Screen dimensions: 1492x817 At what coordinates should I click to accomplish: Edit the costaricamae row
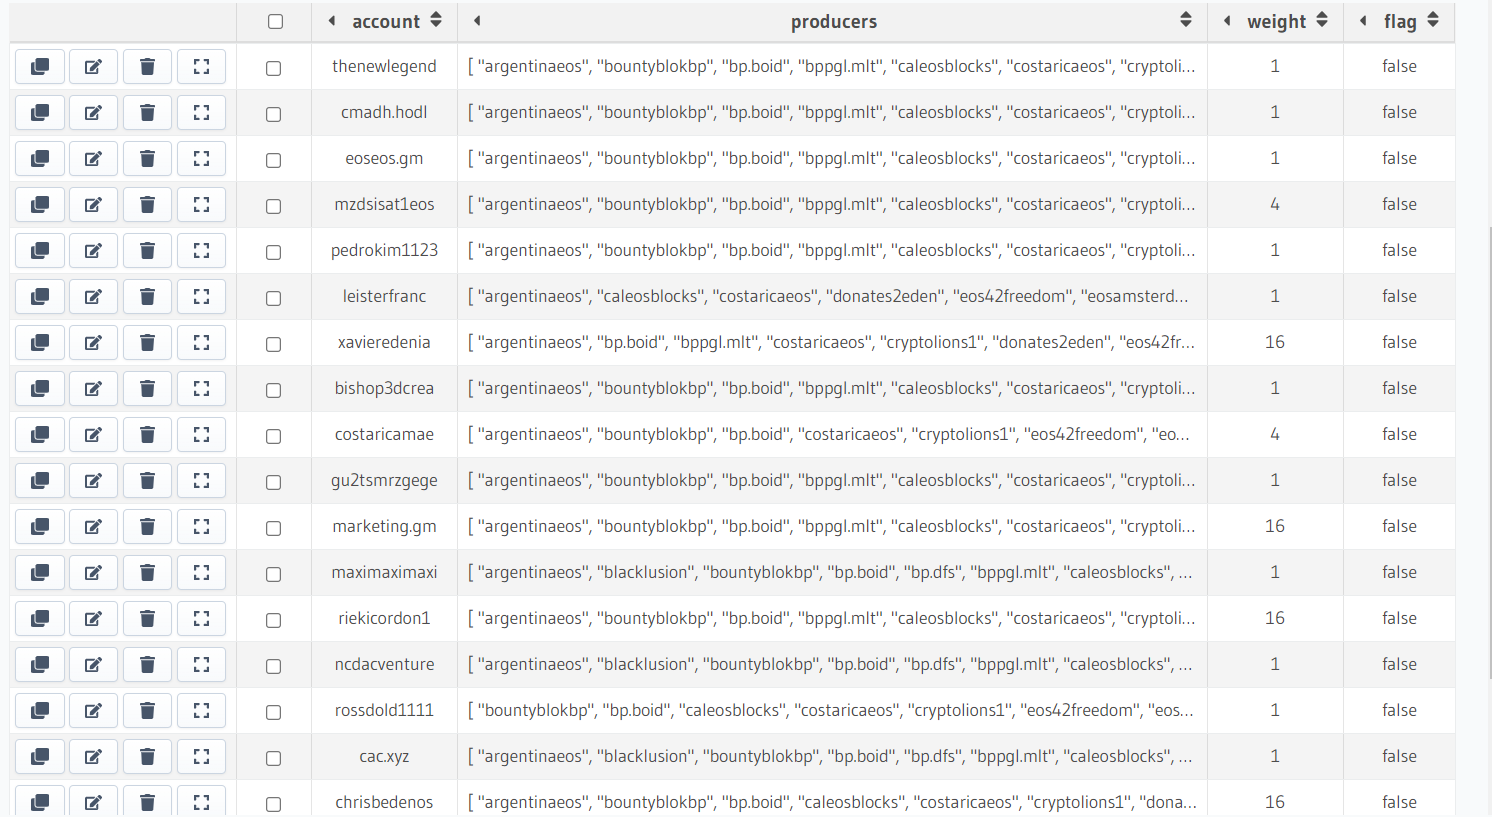(93, 435)
